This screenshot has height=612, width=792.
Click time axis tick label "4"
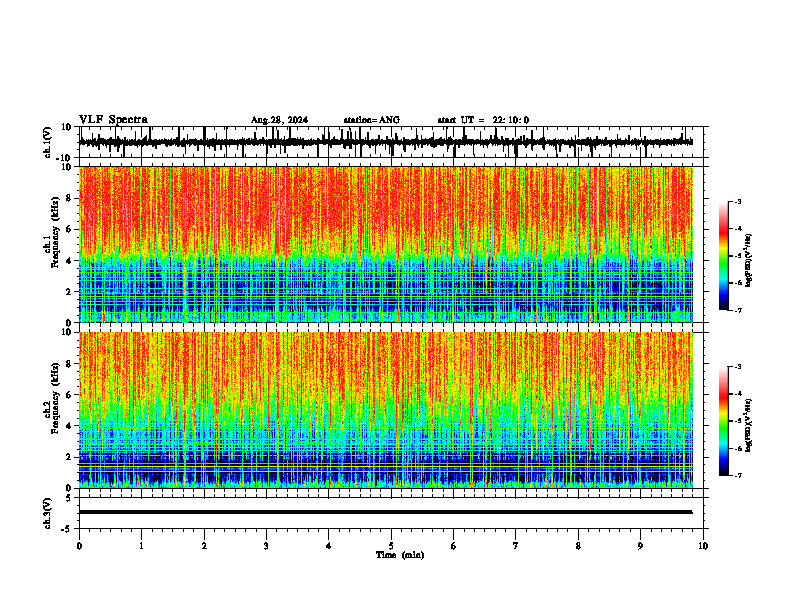[x=329, y=546]
